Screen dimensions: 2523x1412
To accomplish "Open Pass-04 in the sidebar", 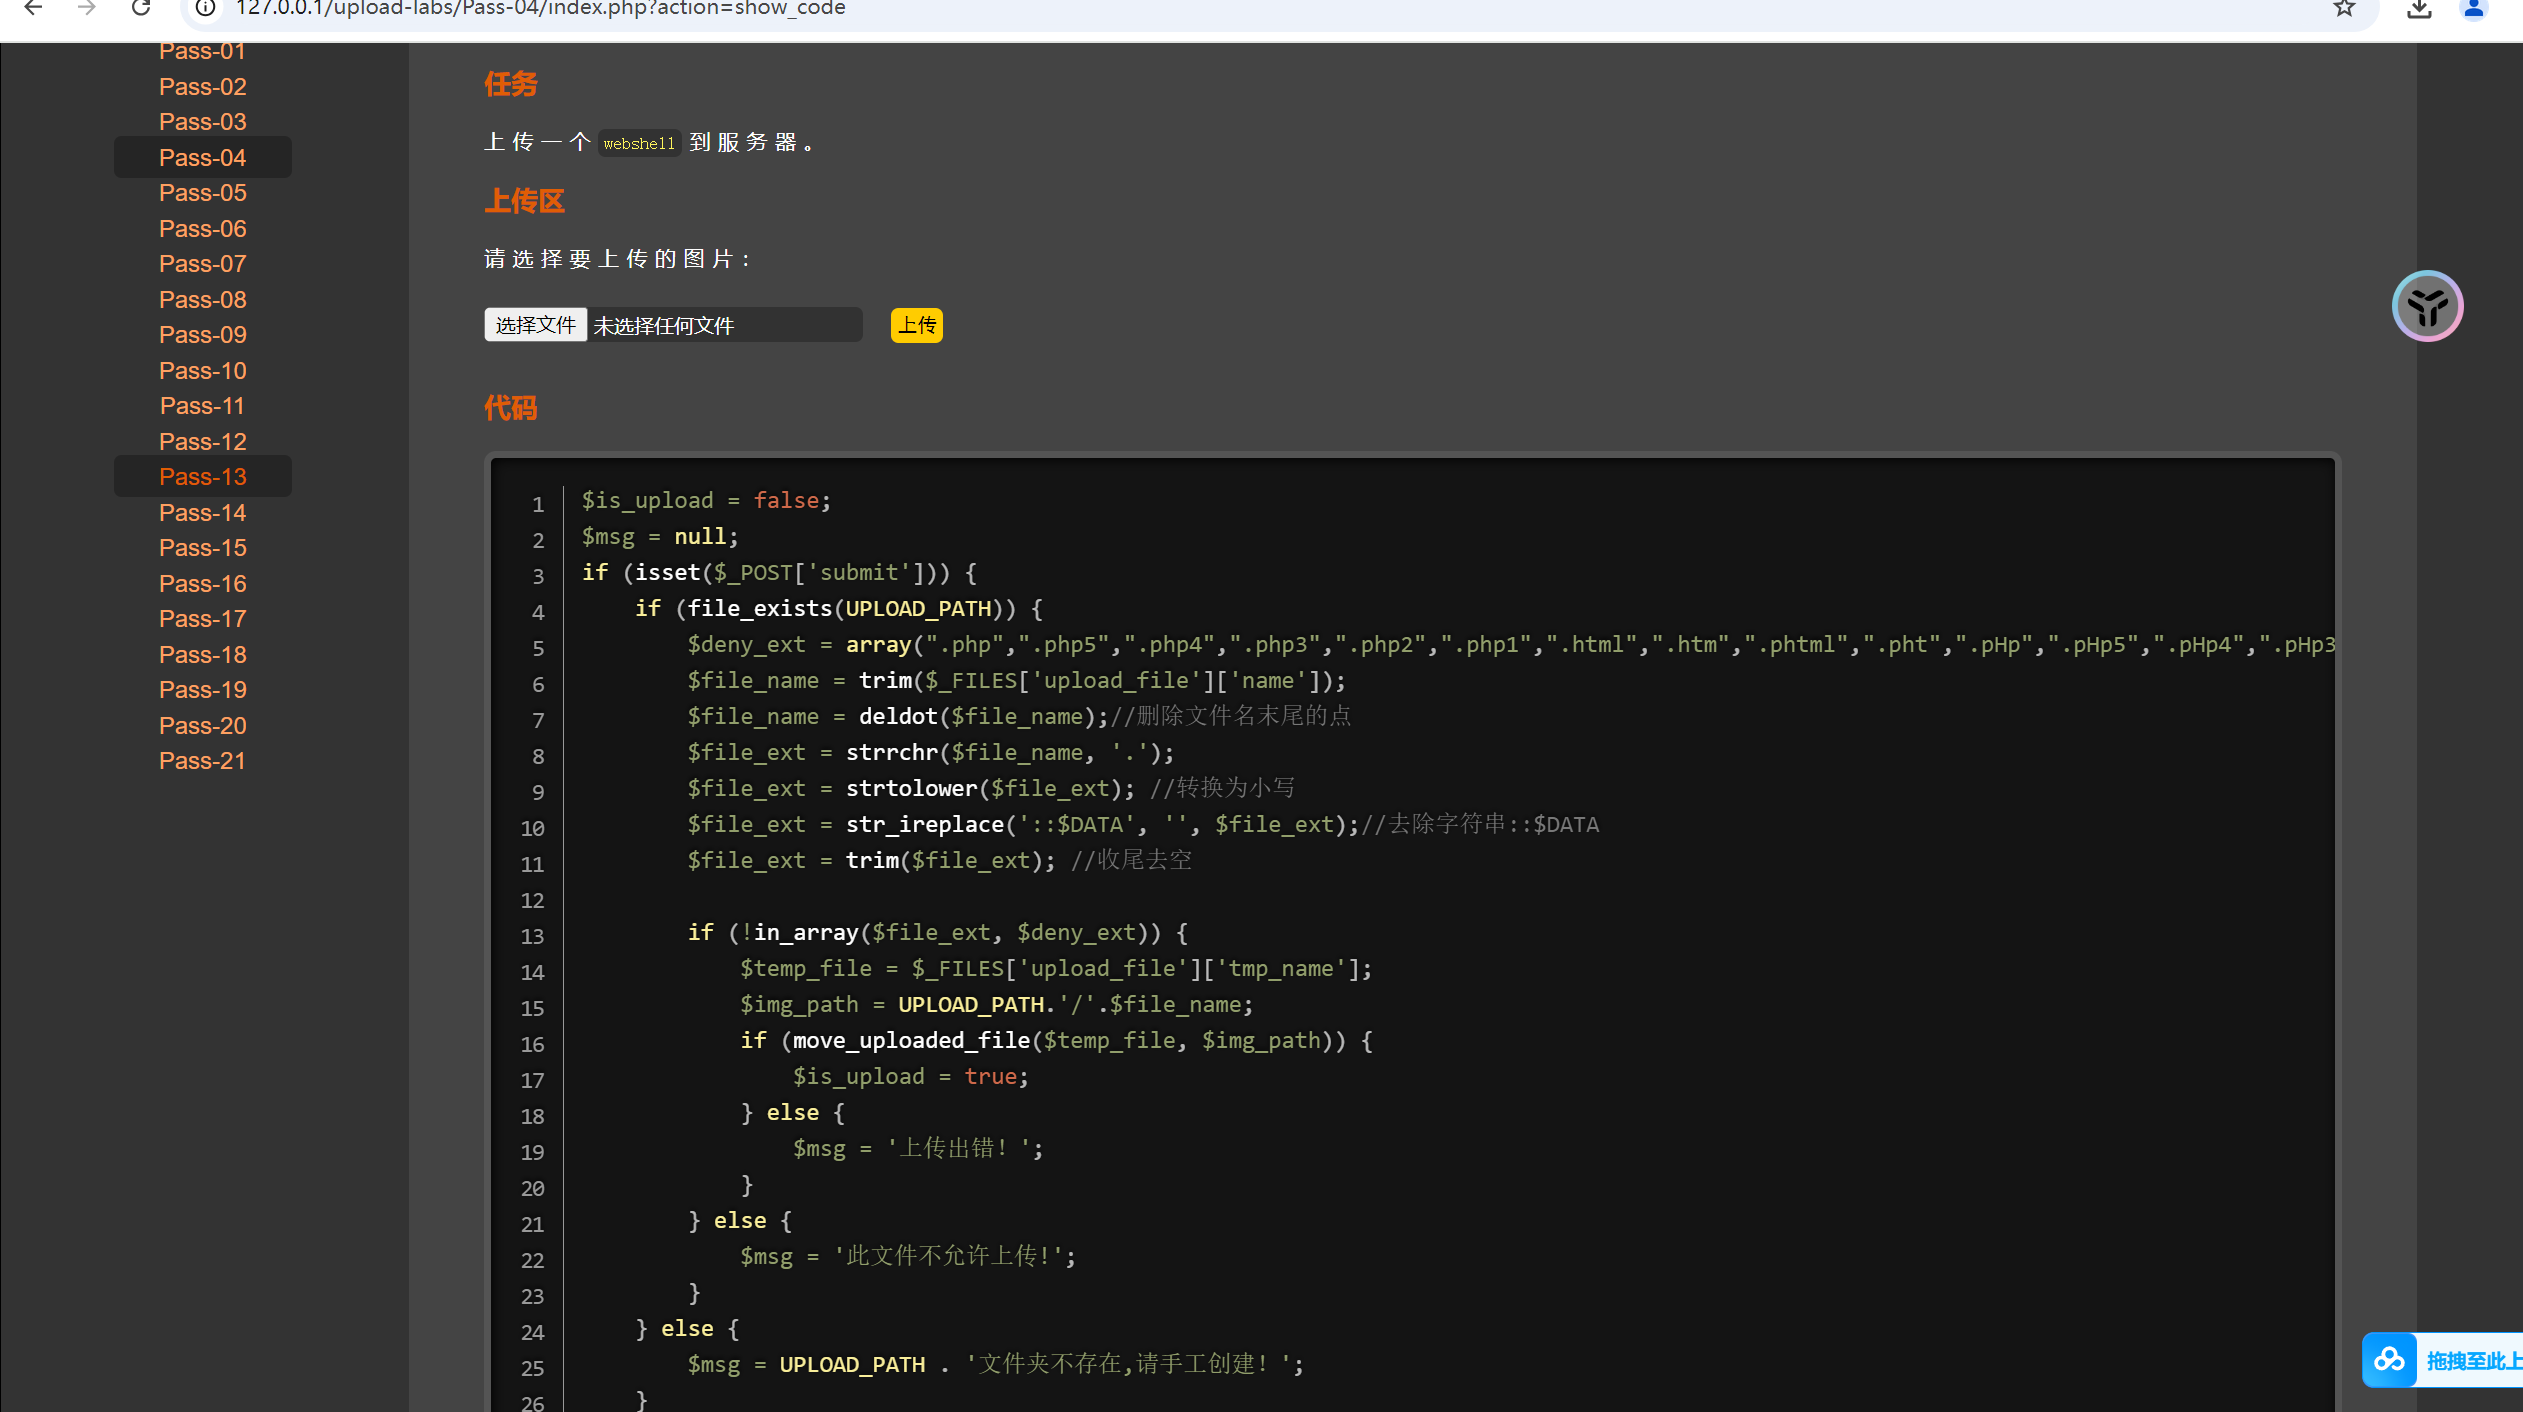I will coord(202,158).
